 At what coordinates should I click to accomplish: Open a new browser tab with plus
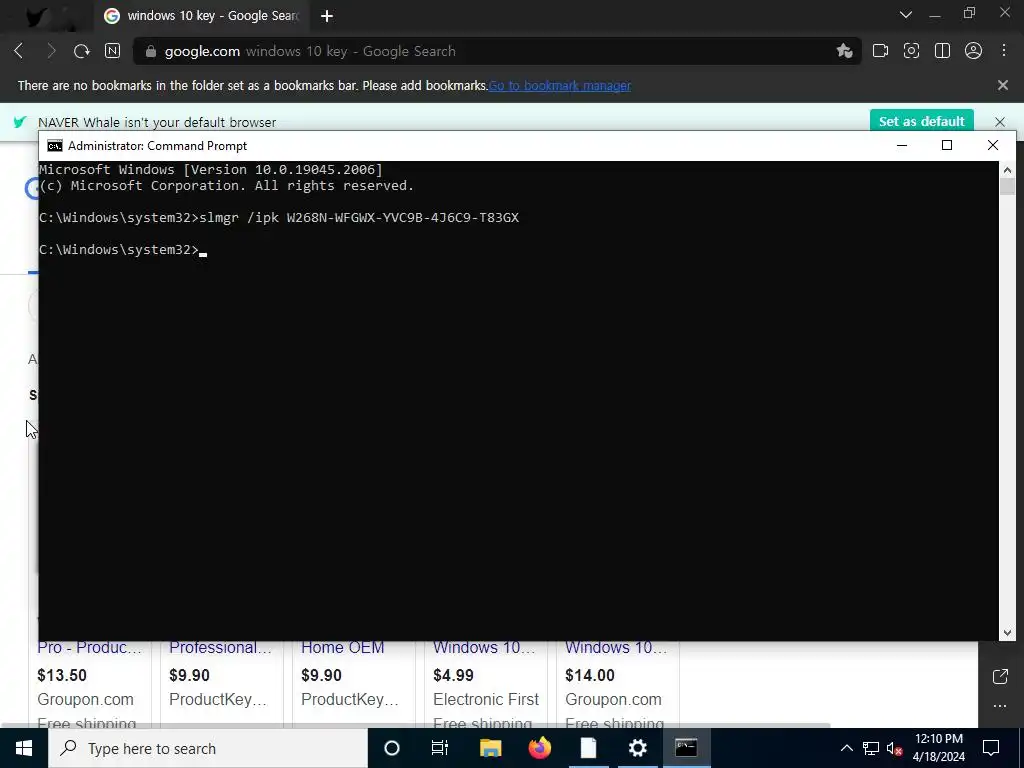327,16
